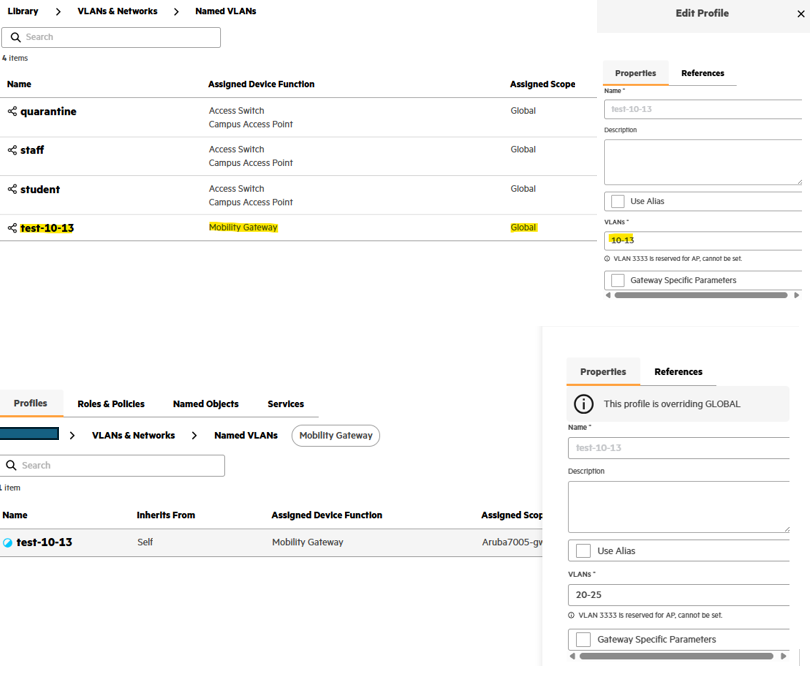This screenshot has width=810, height=677.
Task: Click highlighted Mobility Gateway cell
Action: tap(243, 227)
